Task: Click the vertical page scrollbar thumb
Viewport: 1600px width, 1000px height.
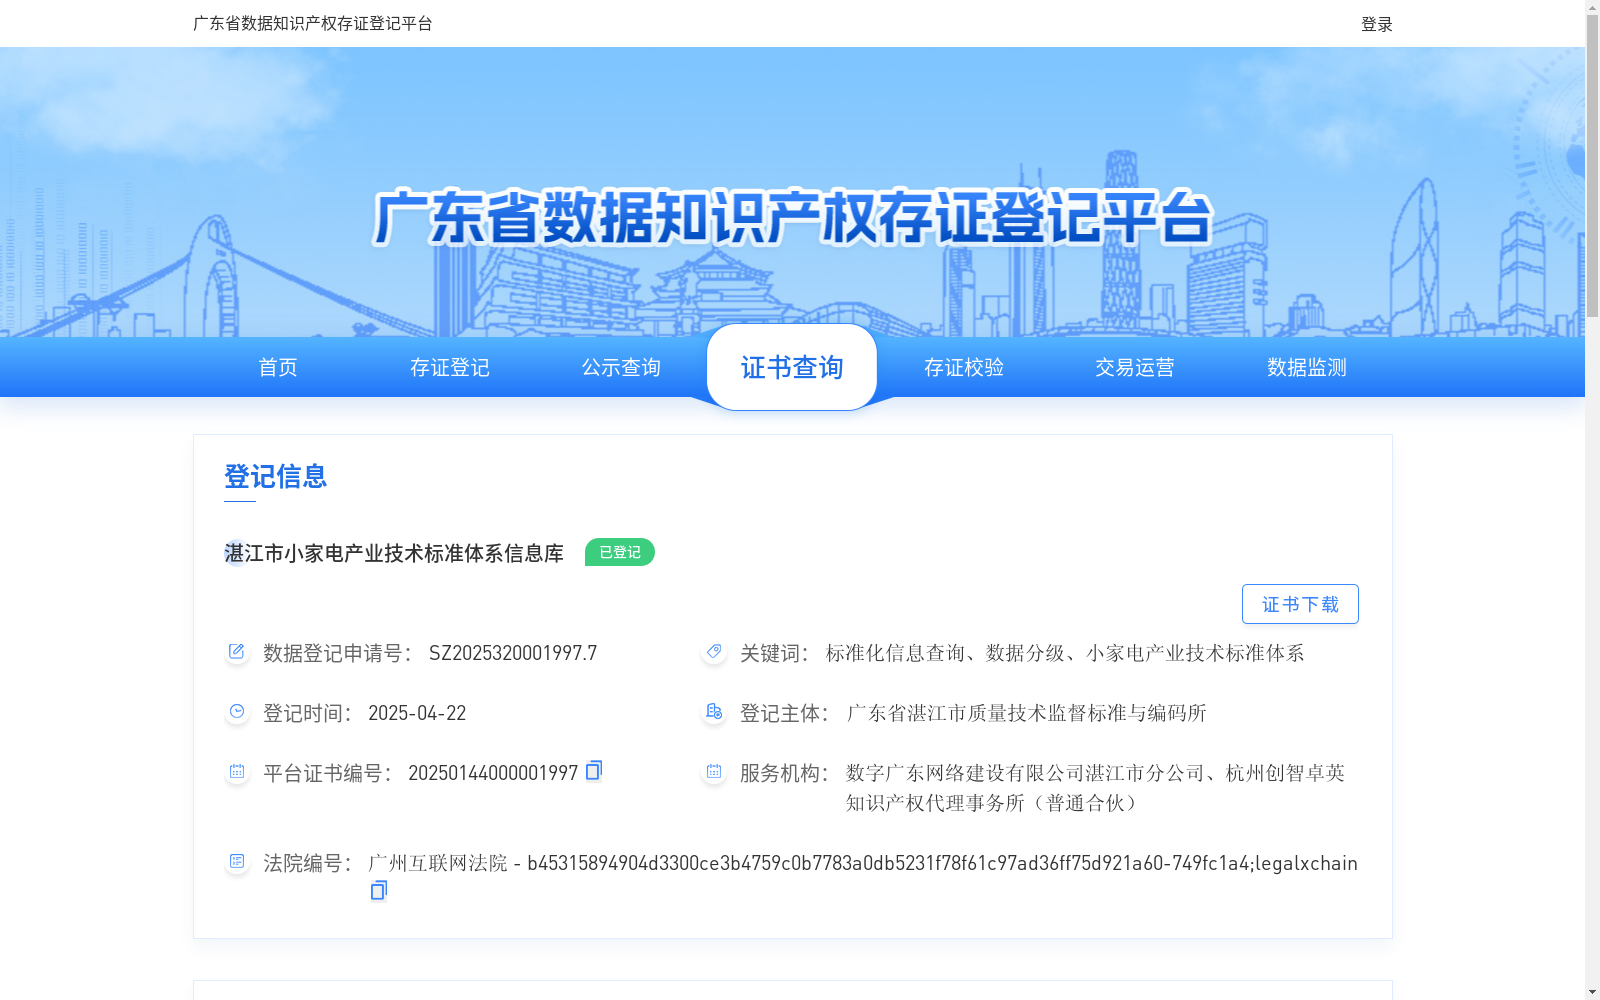Action: 1592,166
